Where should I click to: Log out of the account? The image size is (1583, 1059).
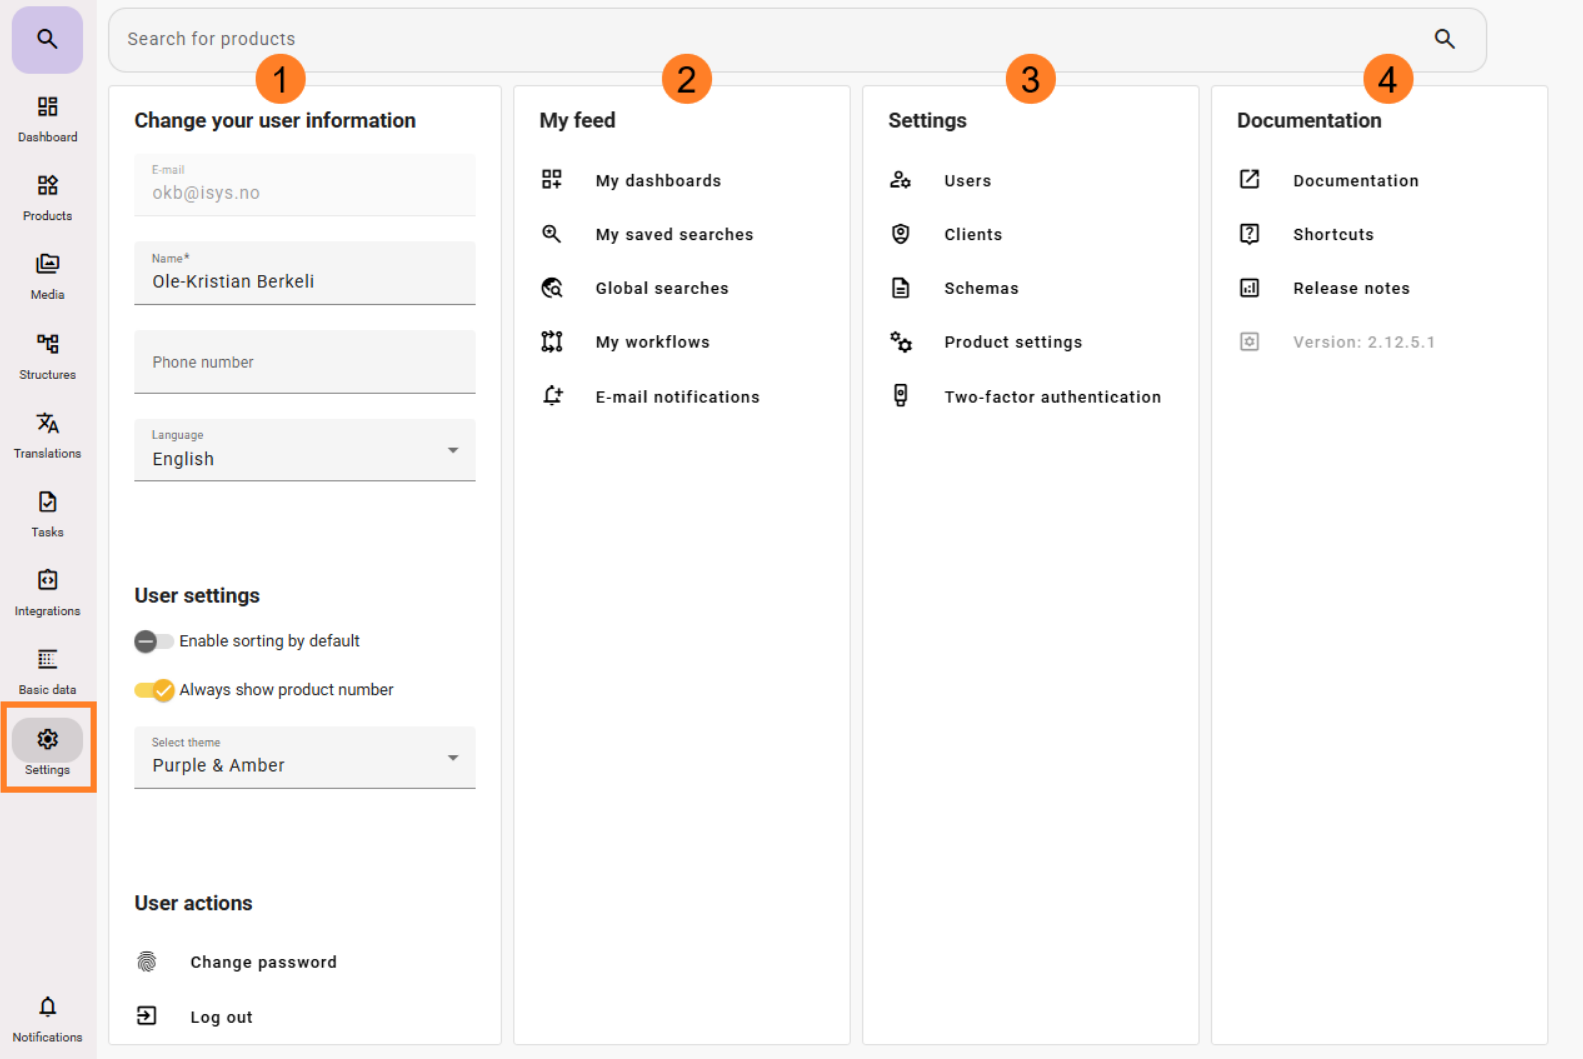(221, 1017)
